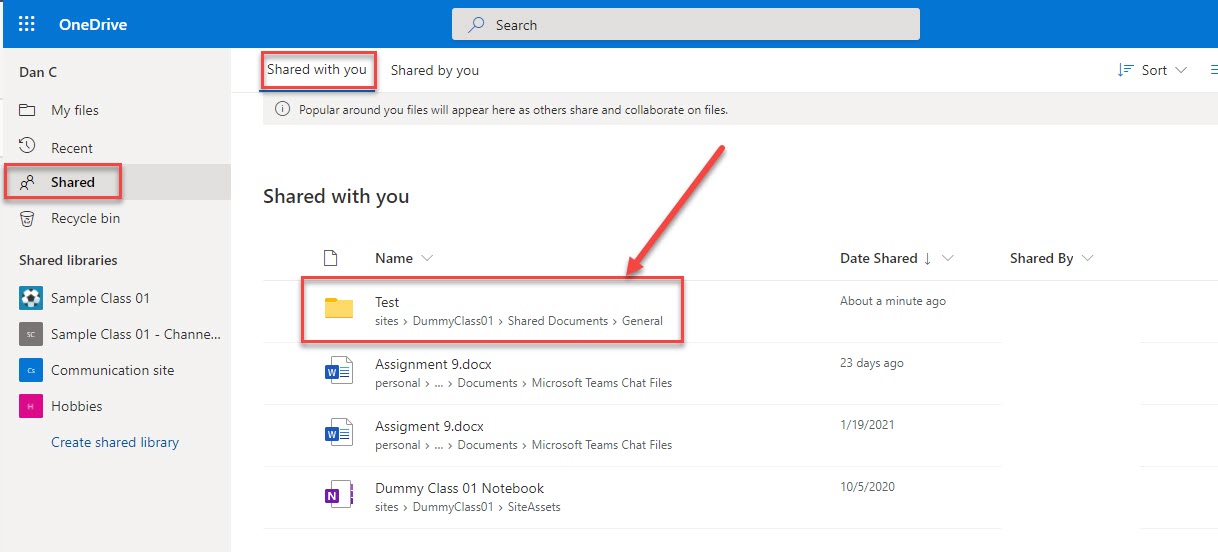Click the Recent clock icon

coord(28,147)
